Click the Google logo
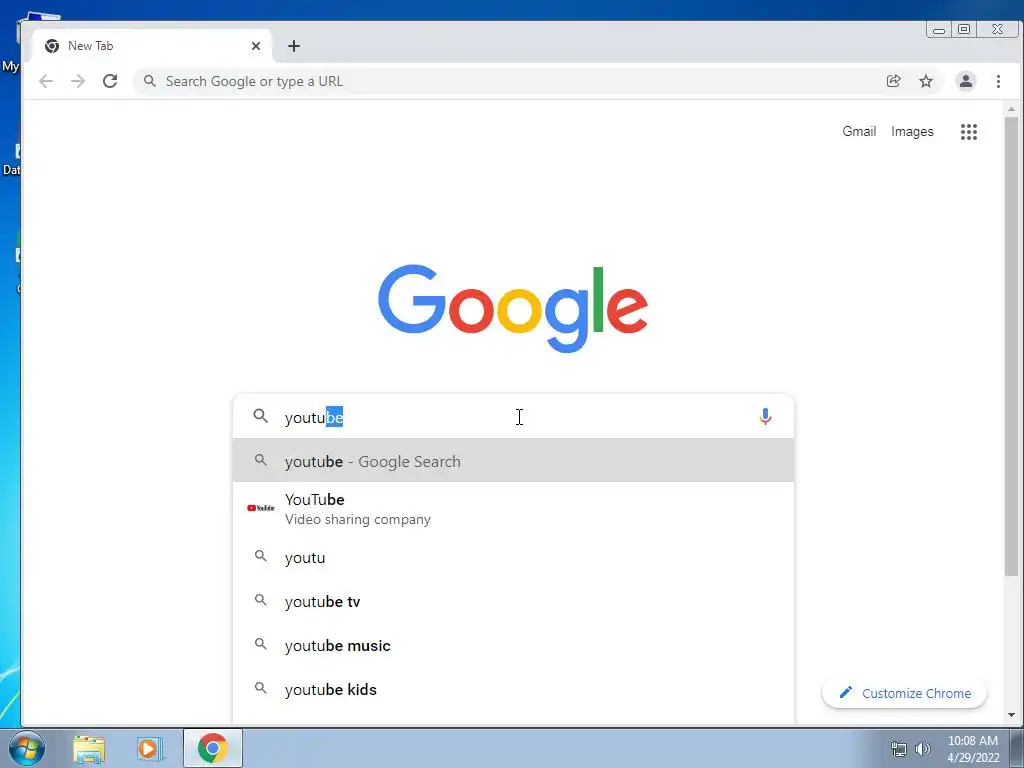 click(x=513, y=308)
